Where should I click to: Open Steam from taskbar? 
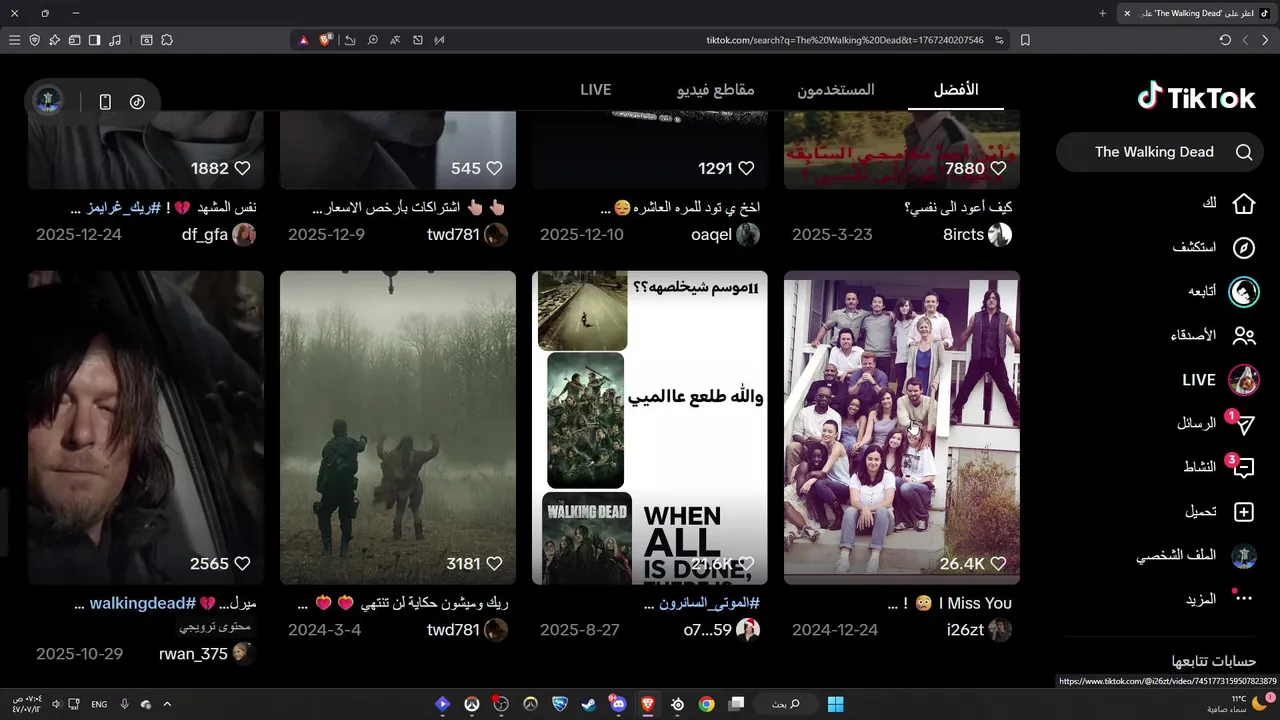[x=588, y=704]
